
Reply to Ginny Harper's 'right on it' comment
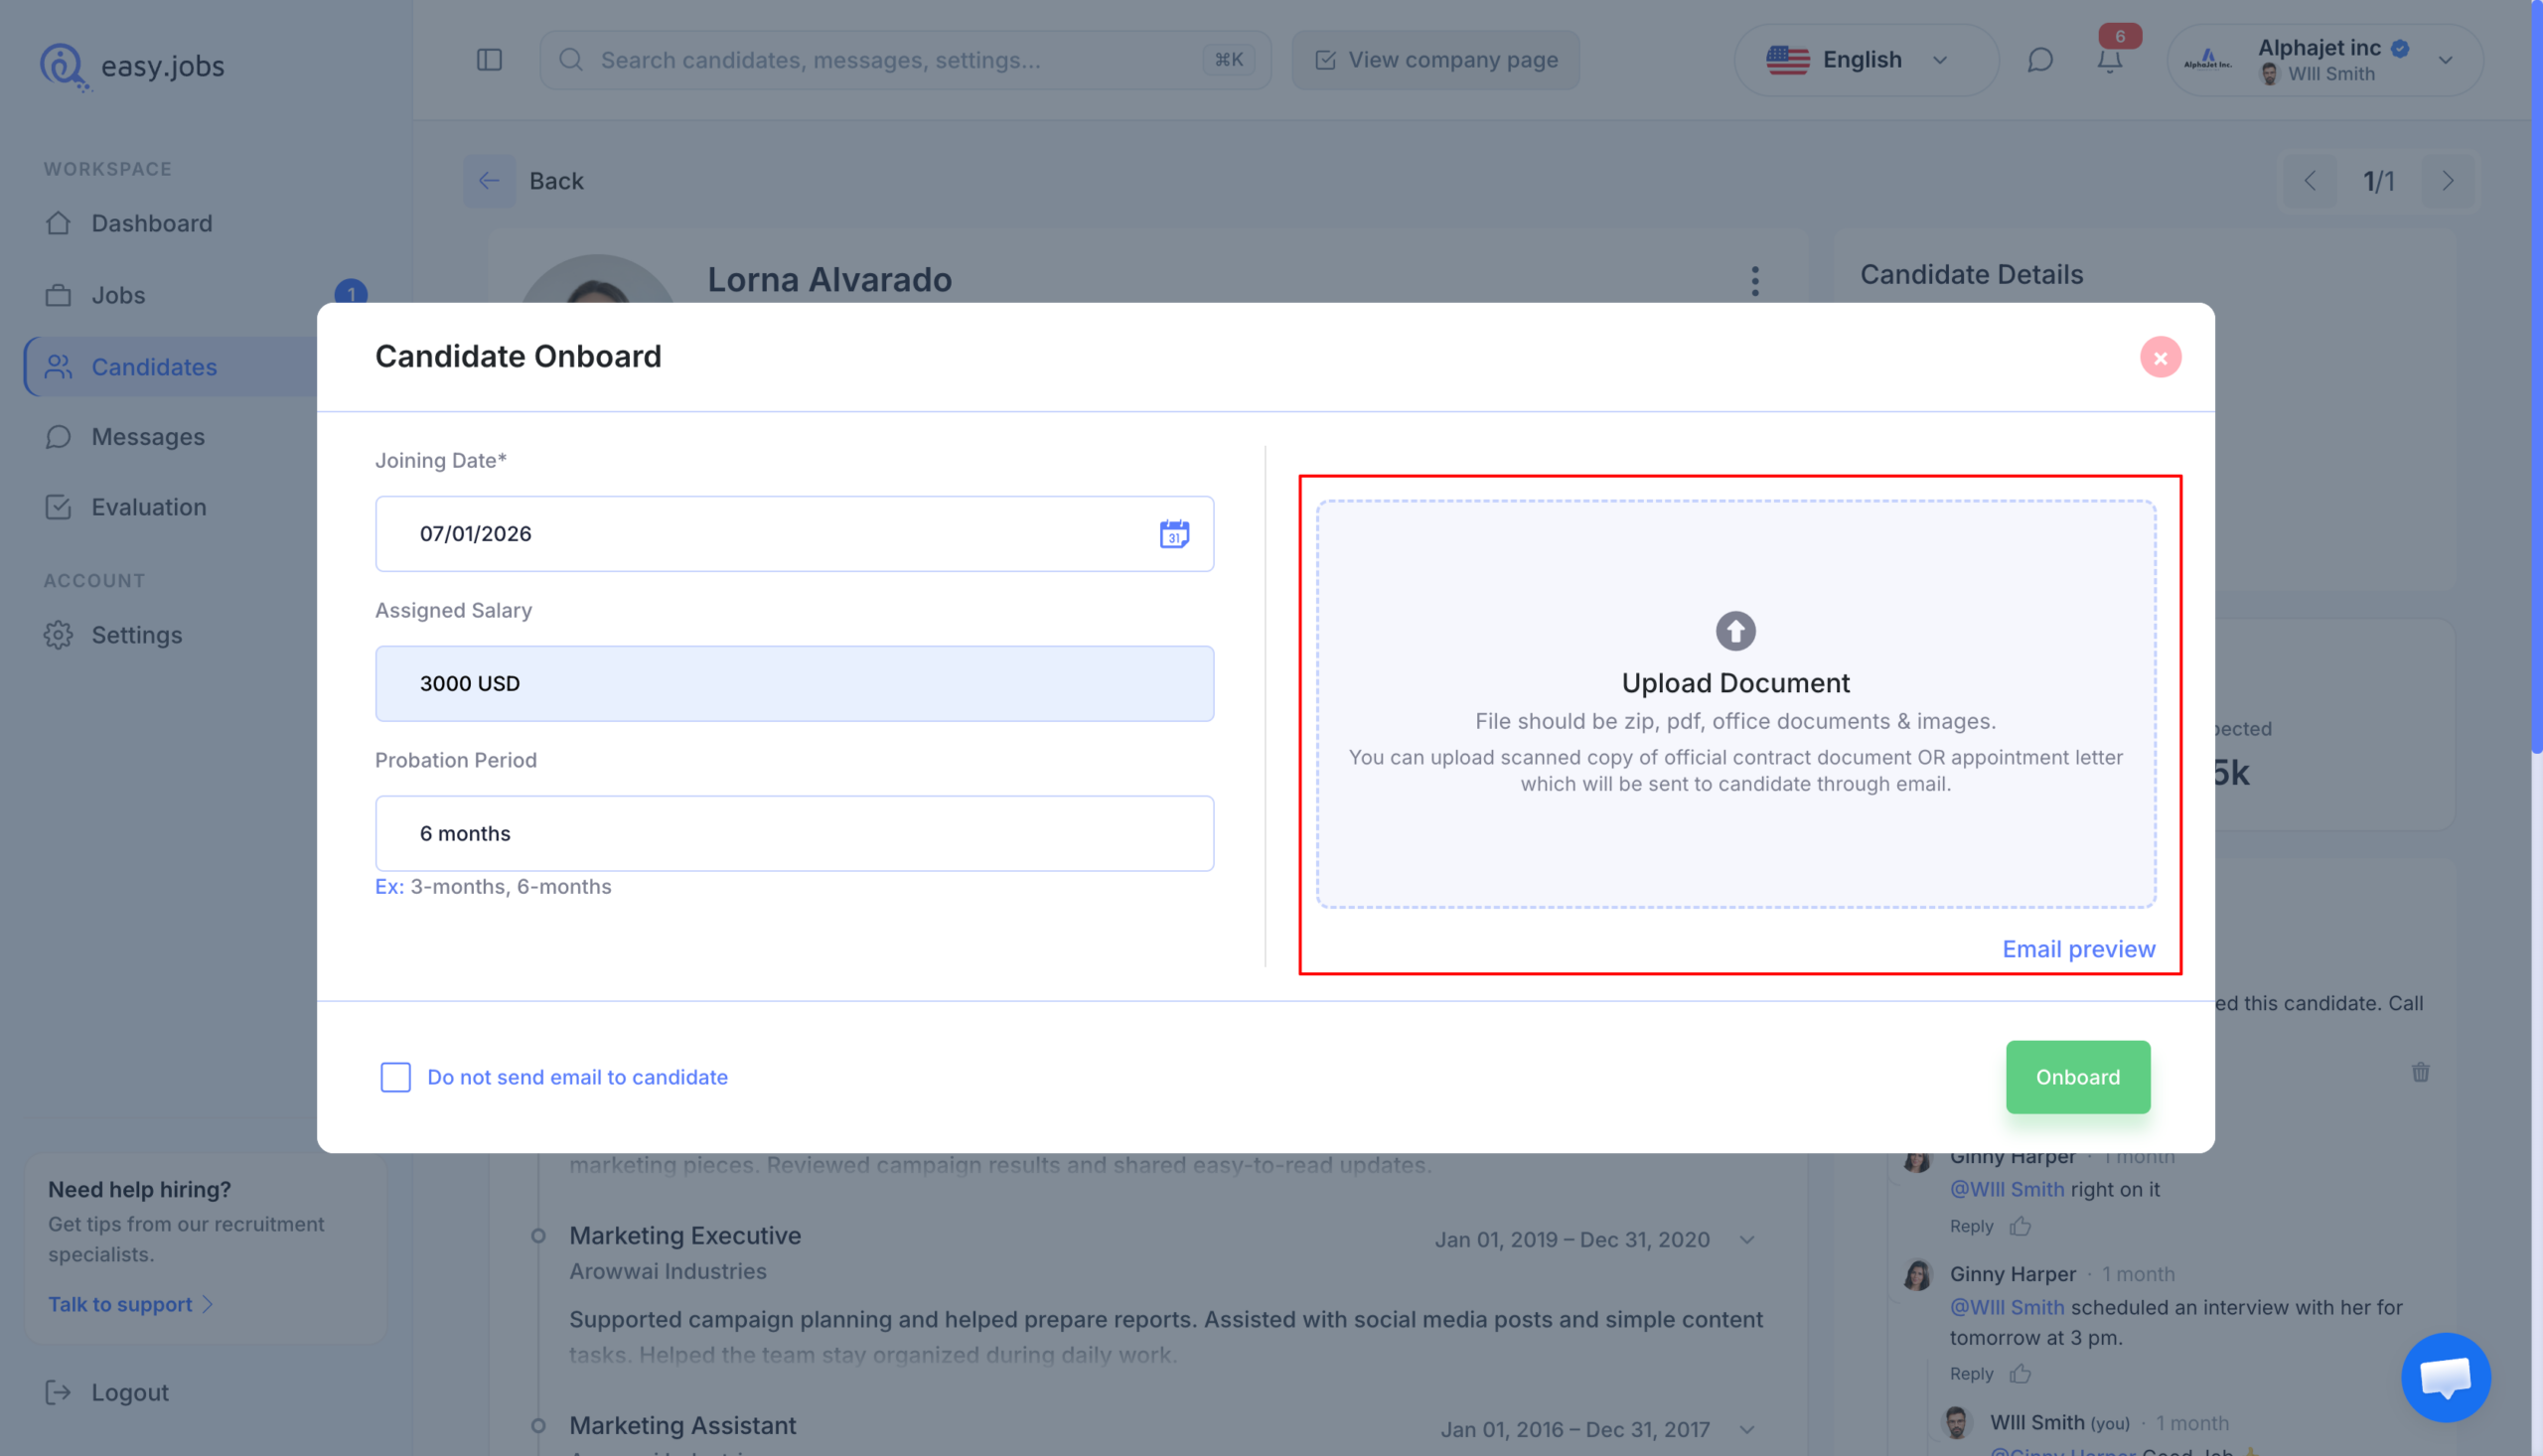[1970, 1226]
